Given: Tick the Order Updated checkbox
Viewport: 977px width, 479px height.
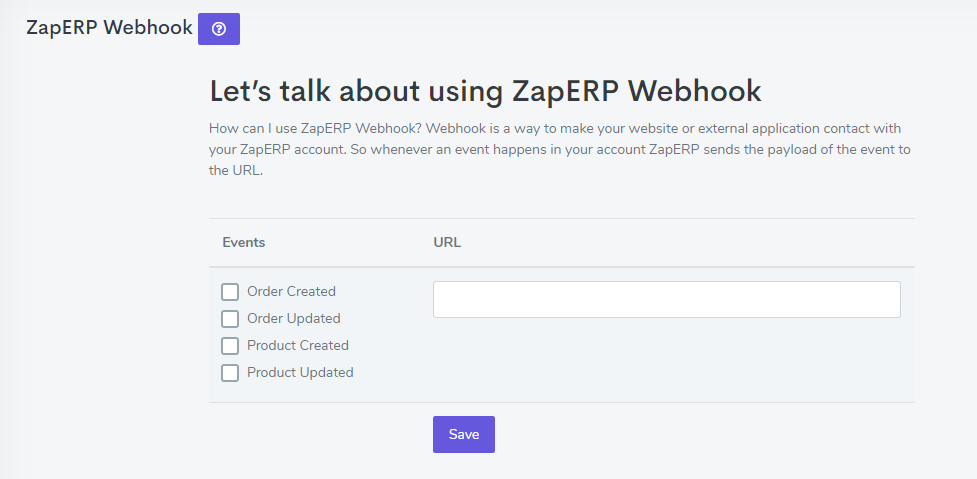Looking at the screenshot, I should (x=230, y=318).
